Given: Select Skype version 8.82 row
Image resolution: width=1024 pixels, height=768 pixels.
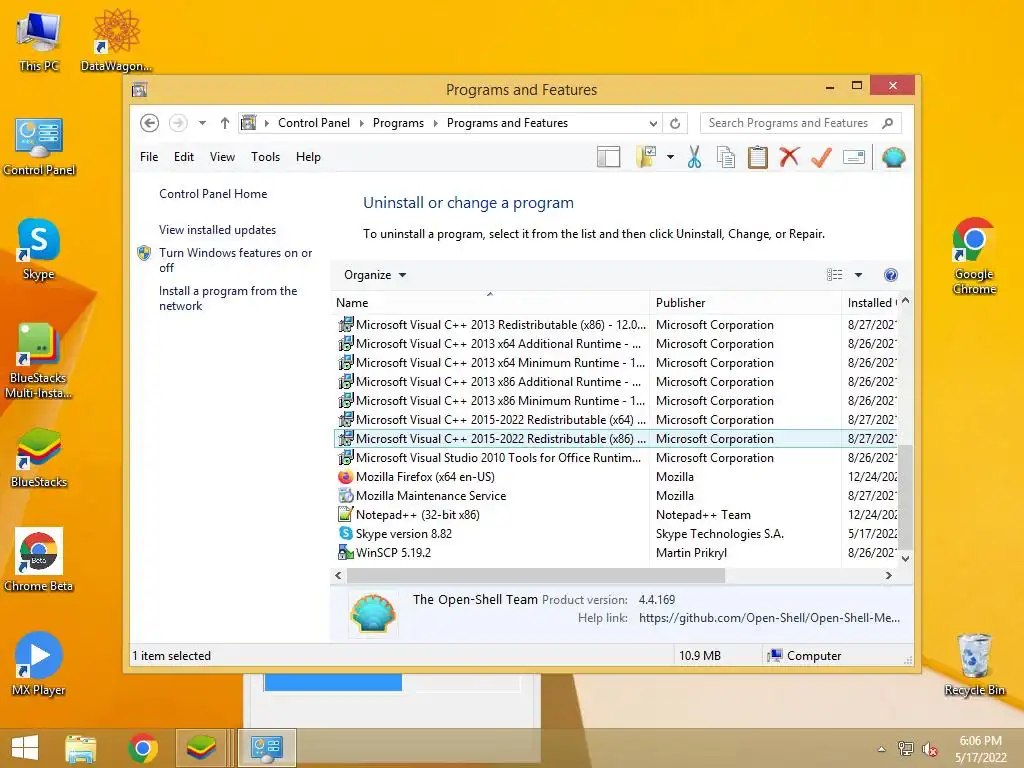Looking at the screenshot, I should [616, 534].
